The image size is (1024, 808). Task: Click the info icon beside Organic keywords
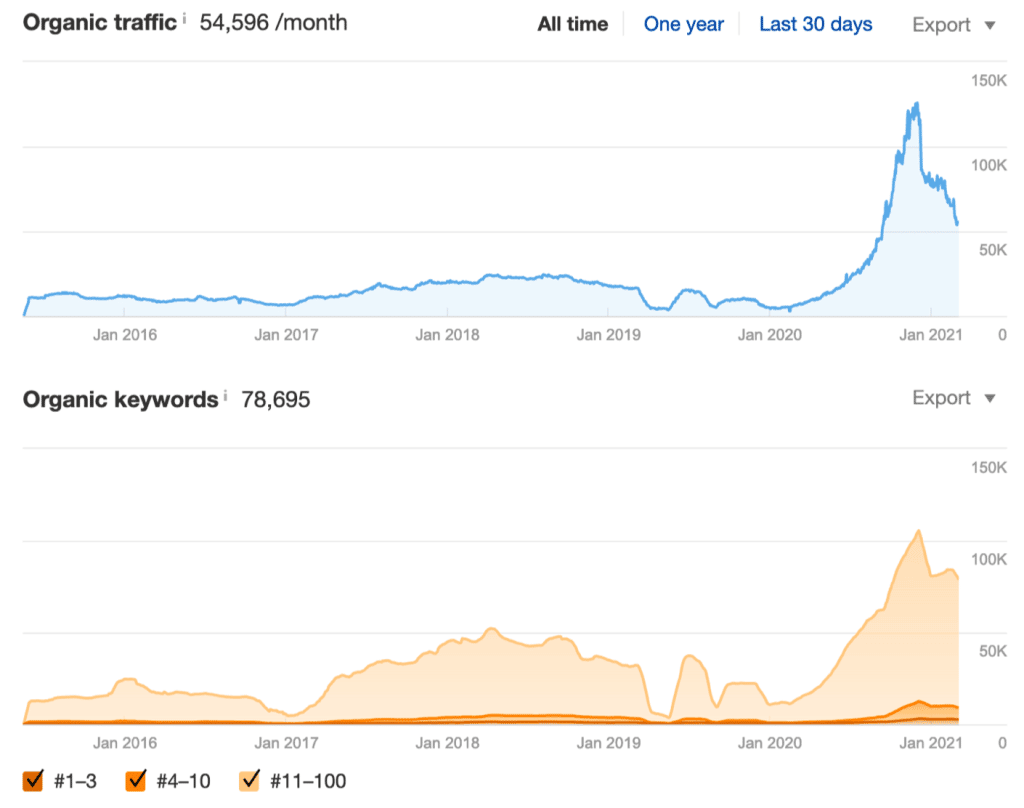226,396
